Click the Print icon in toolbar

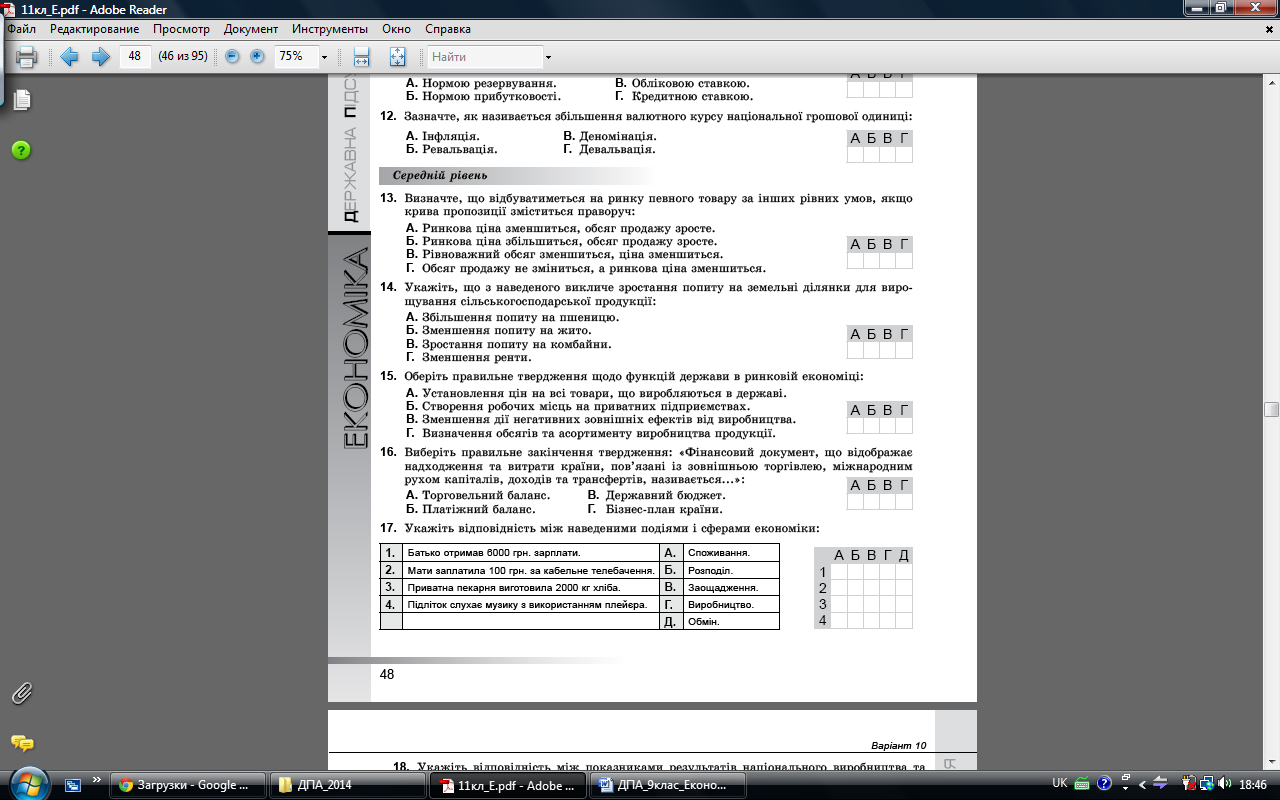(x=27, y=57)
